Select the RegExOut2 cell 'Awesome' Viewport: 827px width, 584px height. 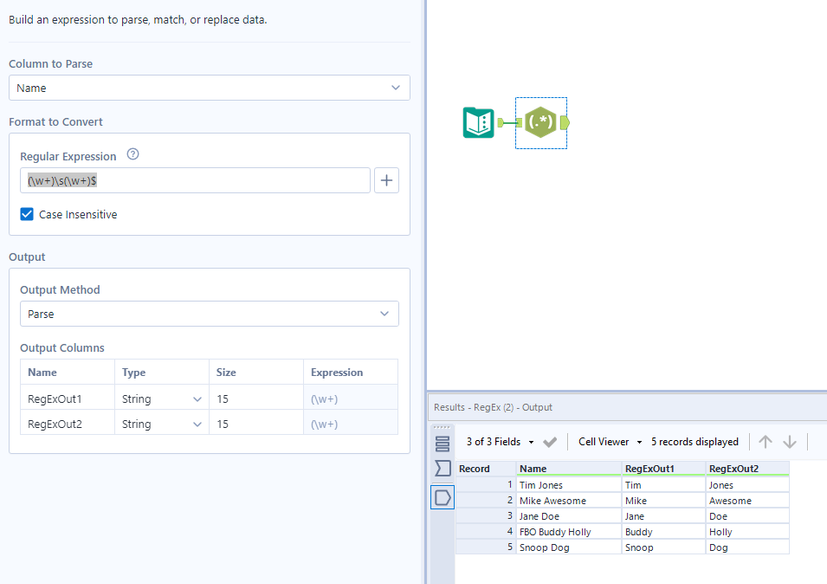click(747, 501)
